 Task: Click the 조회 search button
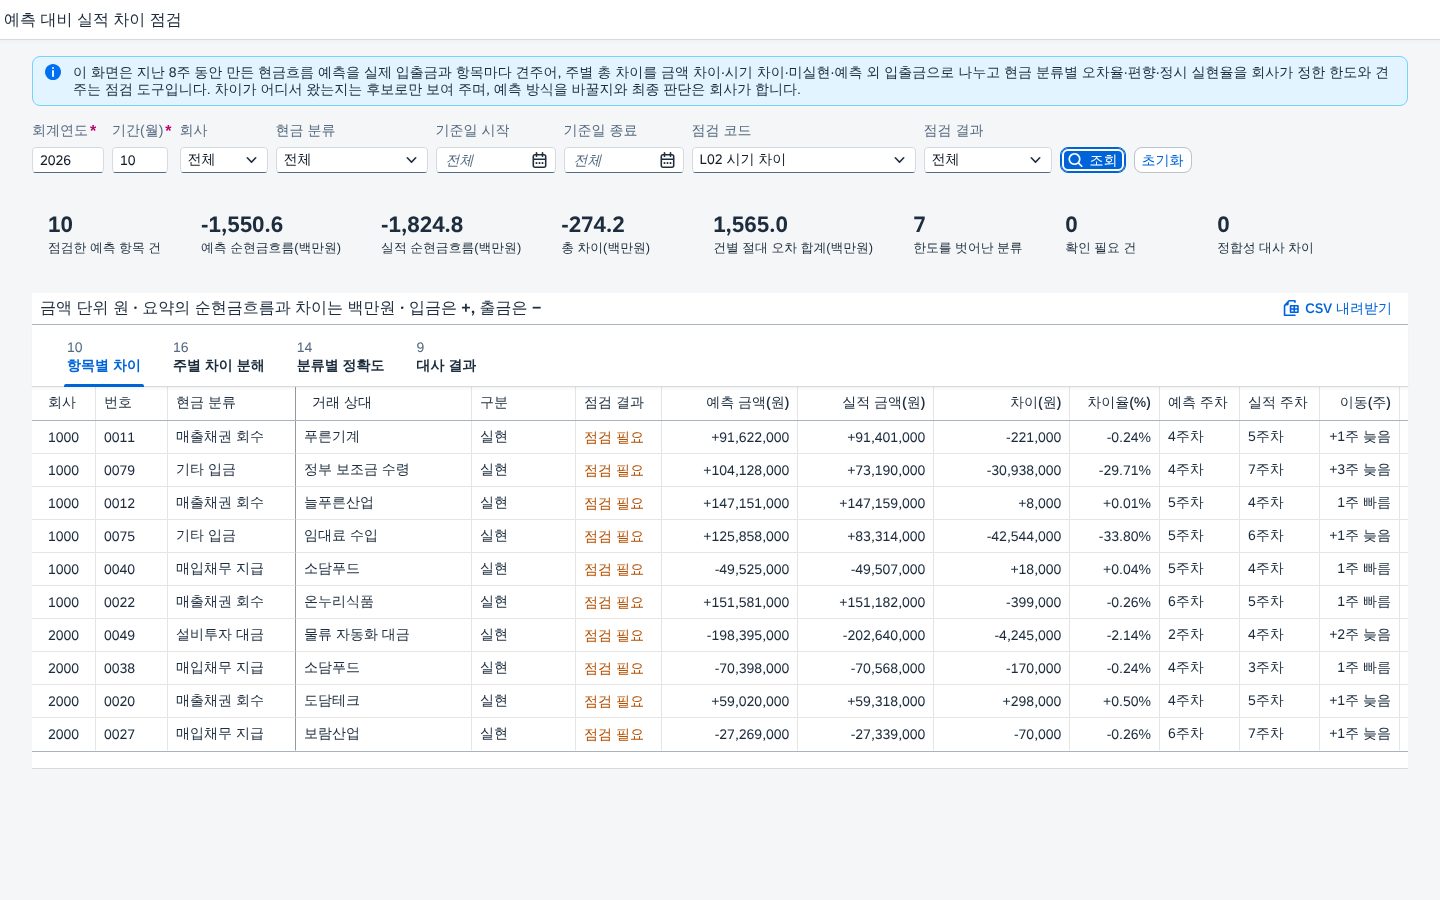[1093, 160]
